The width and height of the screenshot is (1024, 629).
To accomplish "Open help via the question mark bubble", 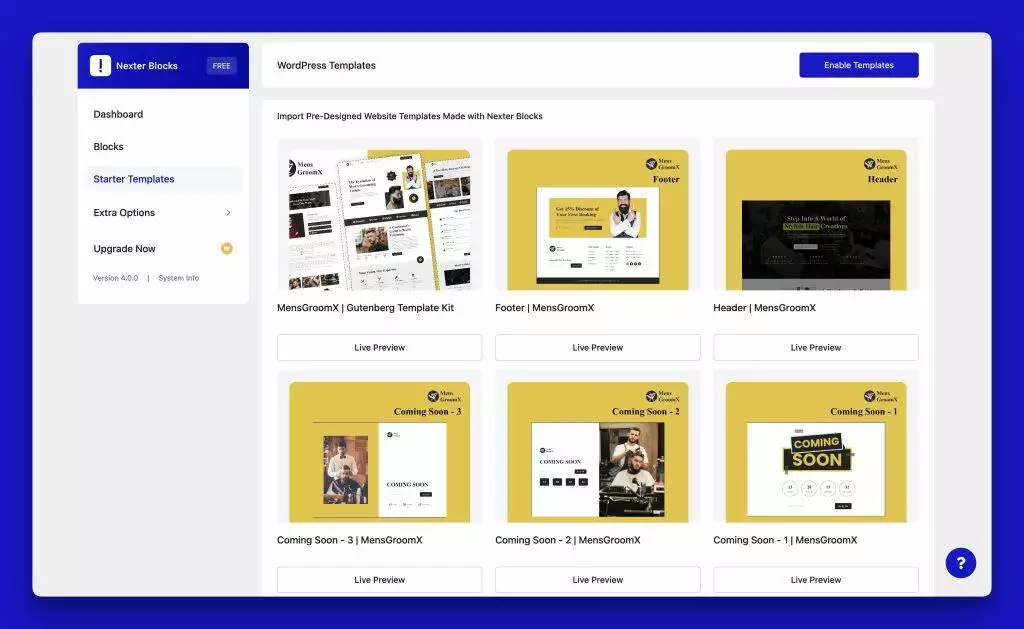I will (960, 562).
